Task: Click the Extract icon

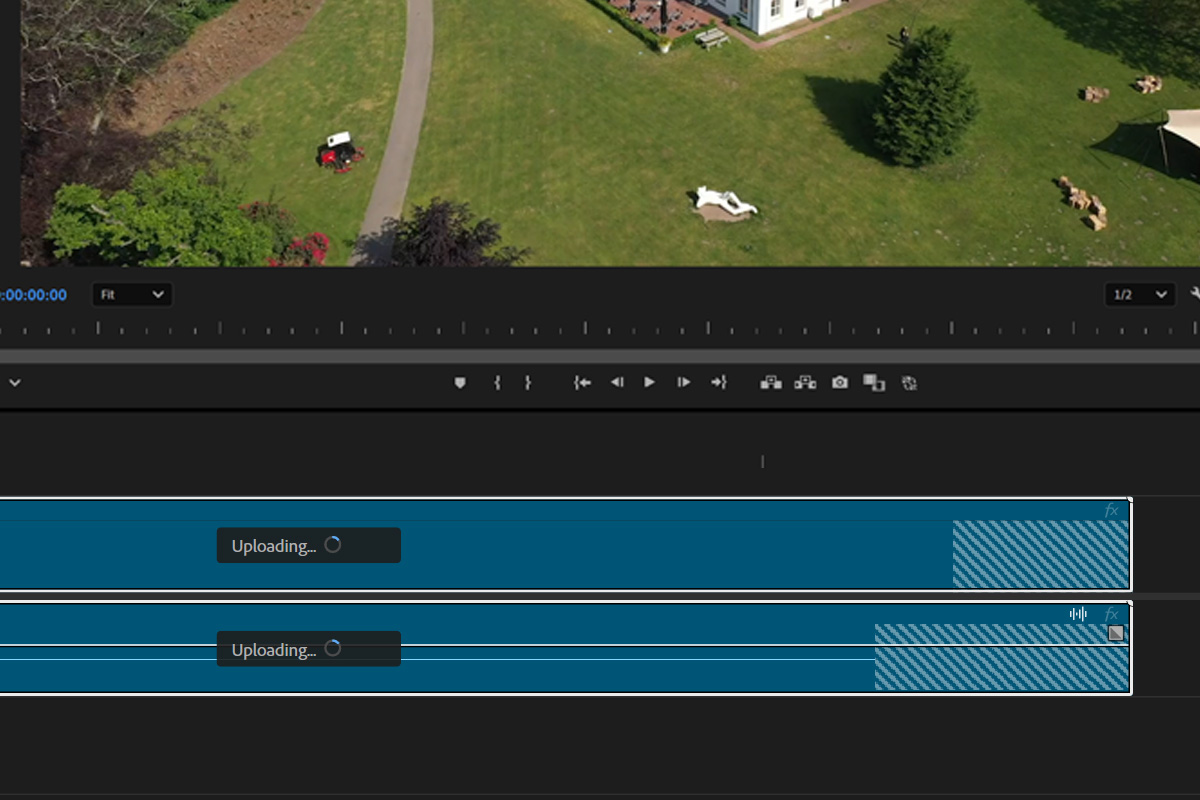Action: point(805,382)
